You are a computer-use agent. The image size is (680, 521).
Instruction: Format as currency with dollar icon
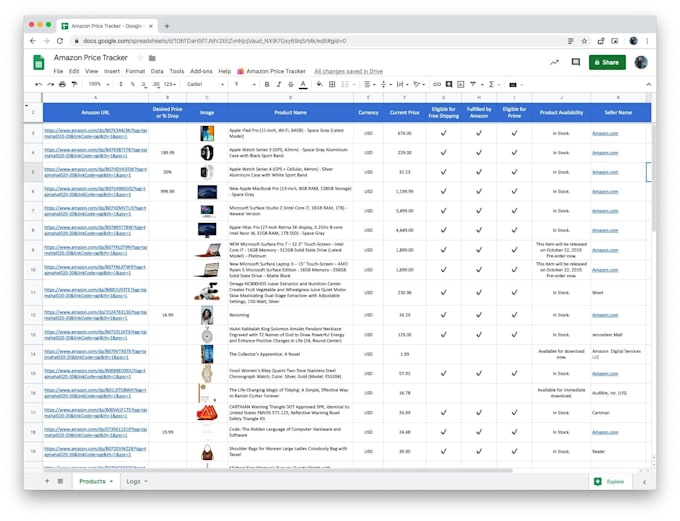(121, 84)
